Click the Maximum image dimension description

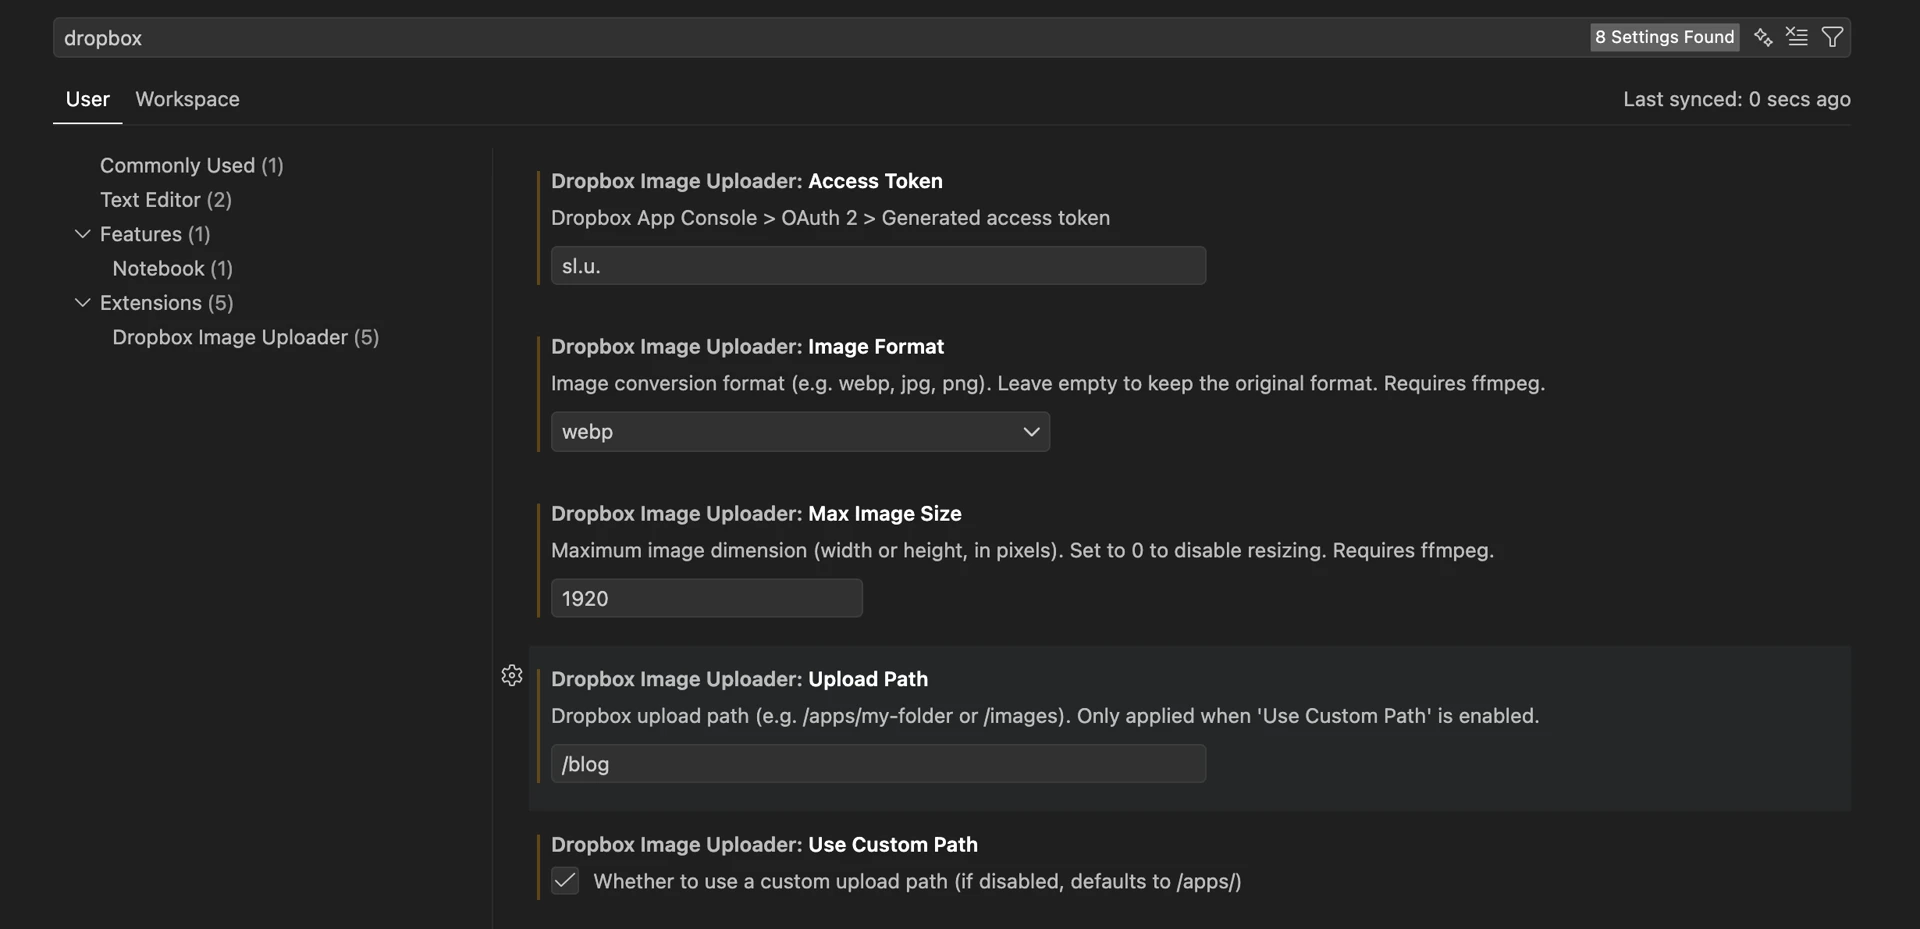[x=1022, y=551]
